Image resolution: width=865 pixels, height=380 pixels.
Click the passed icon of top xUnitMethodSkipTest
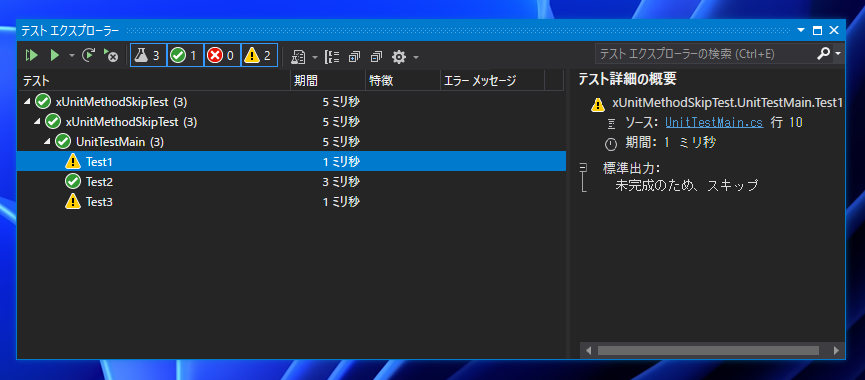point(42,101)
